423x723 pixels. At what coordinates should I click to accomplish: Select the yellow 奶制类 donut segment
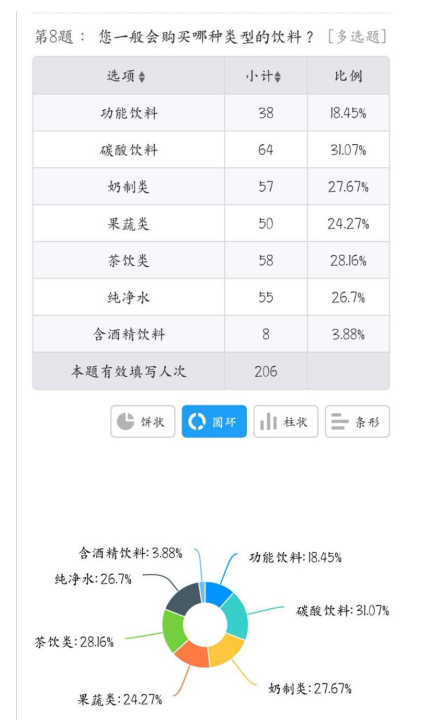point(226,648)
